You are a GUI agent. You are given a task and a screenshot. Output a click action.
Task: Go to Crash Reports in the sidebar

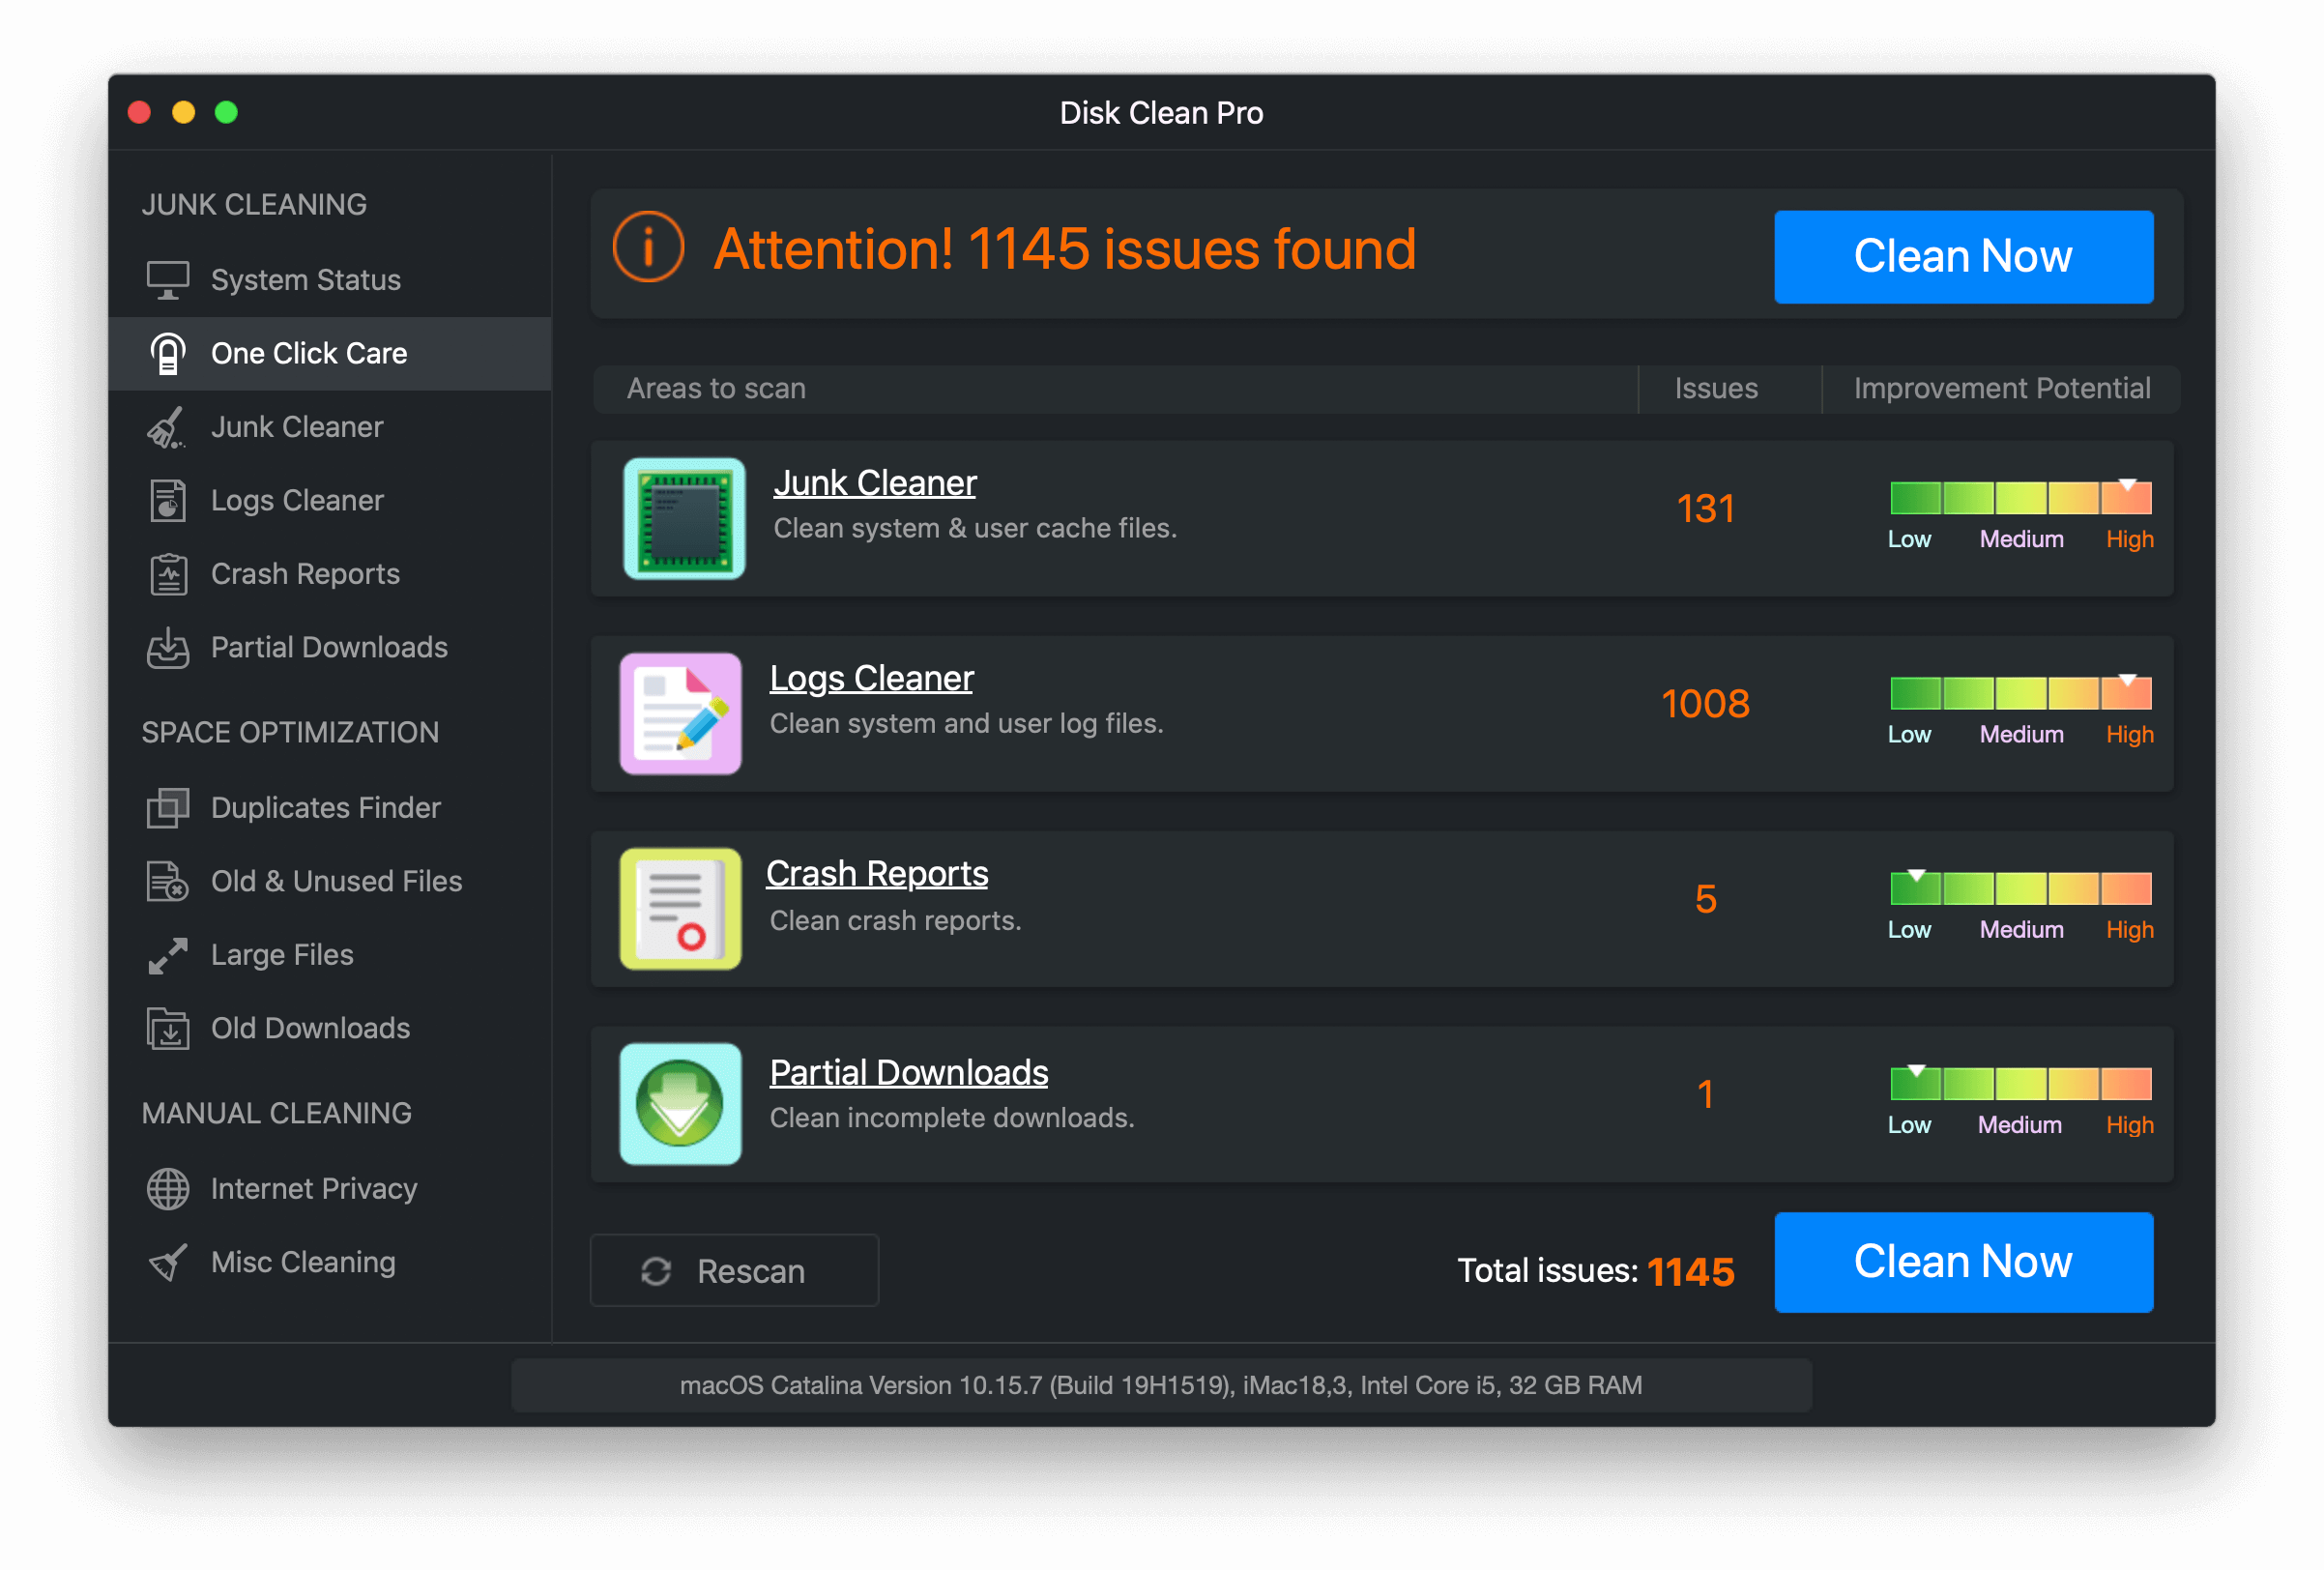pos(330,575)
